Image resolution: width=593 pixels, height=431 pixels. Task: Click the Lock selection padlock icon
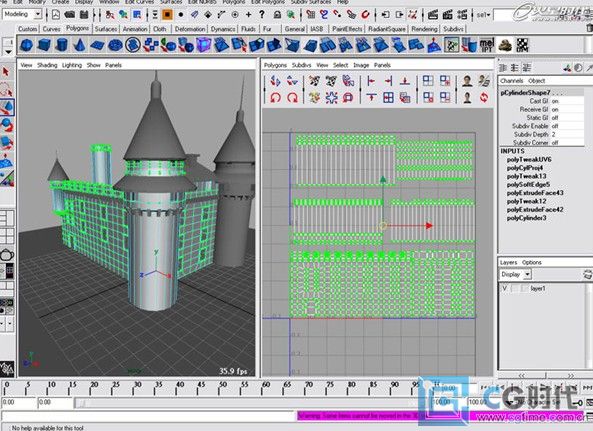click(x=277, y=15)
